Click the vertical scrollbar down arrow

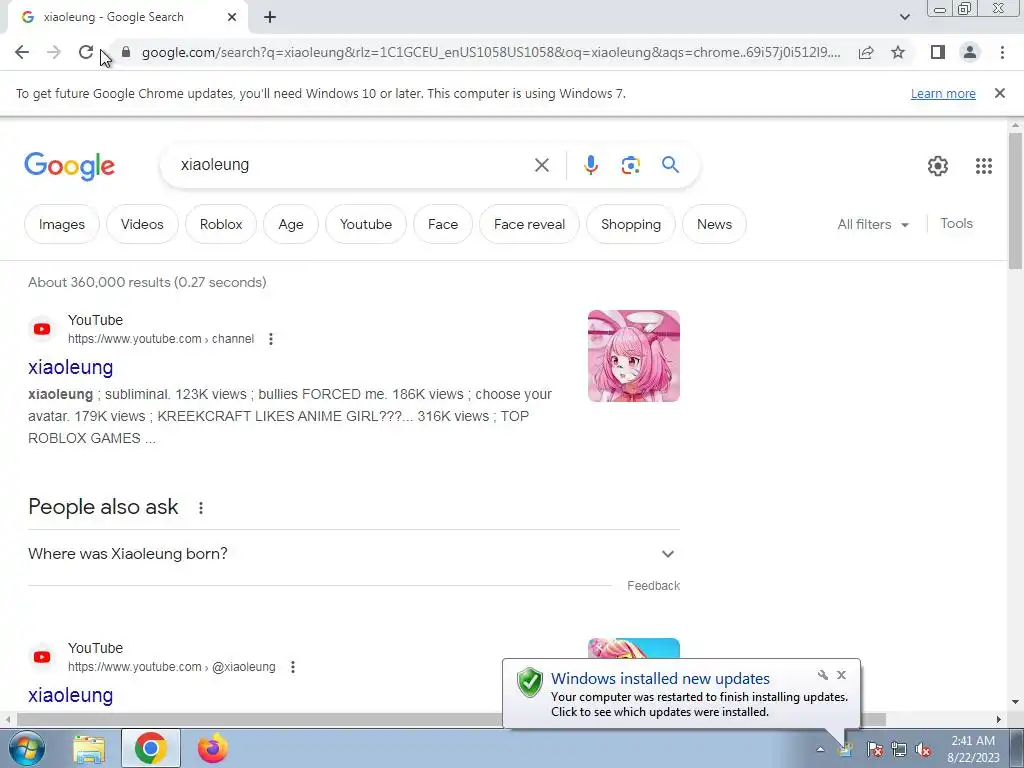pyautogui.click(x=1015, y=703)
